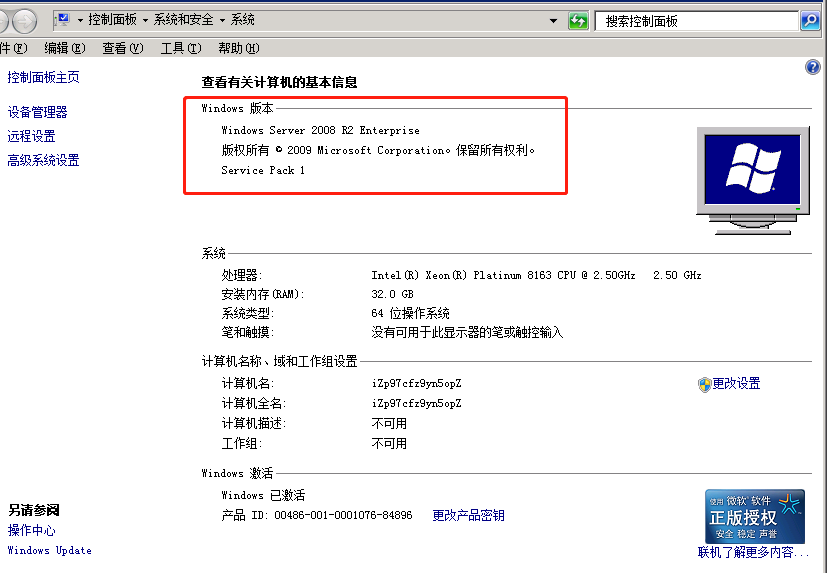Click the 查看有关计算机的基本信息 heading
The width and height of the screenshot is (827, 573).
point(280,82)
